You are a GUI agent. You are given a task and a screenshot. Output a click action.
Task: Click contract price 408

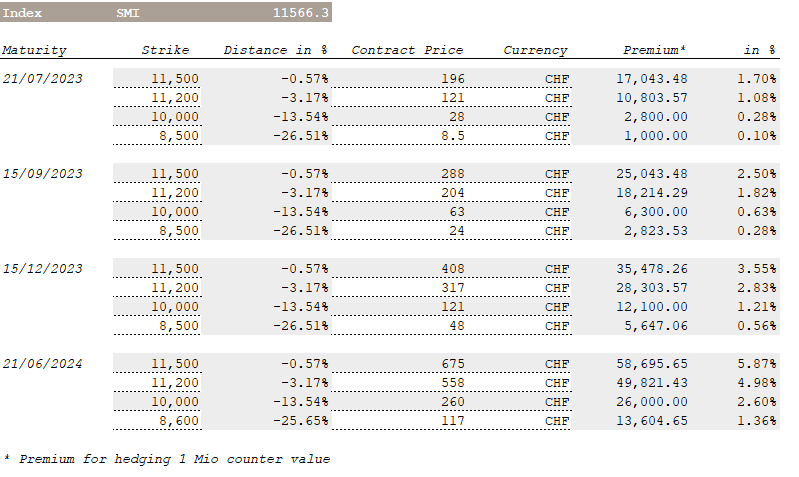point(452,269)
